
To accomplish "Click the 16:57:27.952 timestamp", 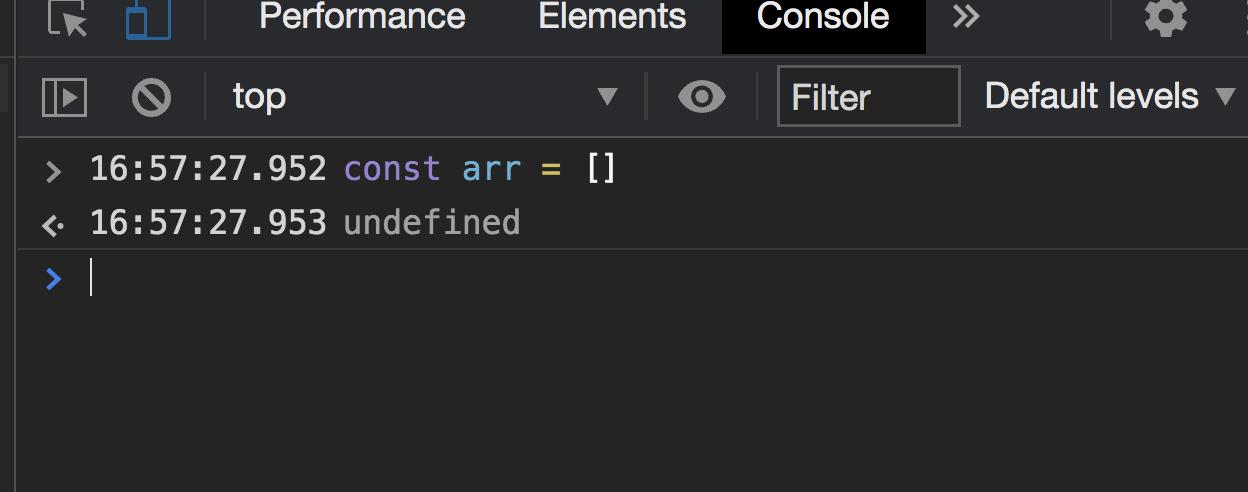I will 208,169.
